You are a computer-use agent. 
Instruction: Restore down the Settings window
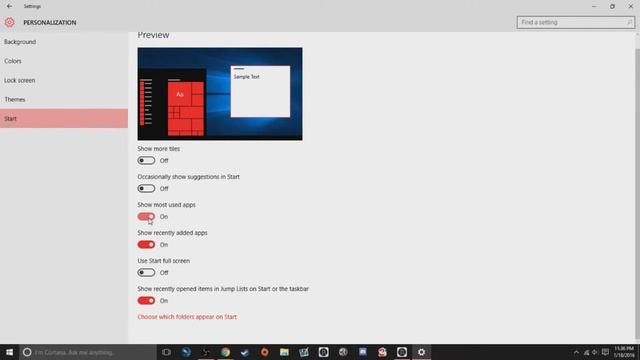pos(612,6)
